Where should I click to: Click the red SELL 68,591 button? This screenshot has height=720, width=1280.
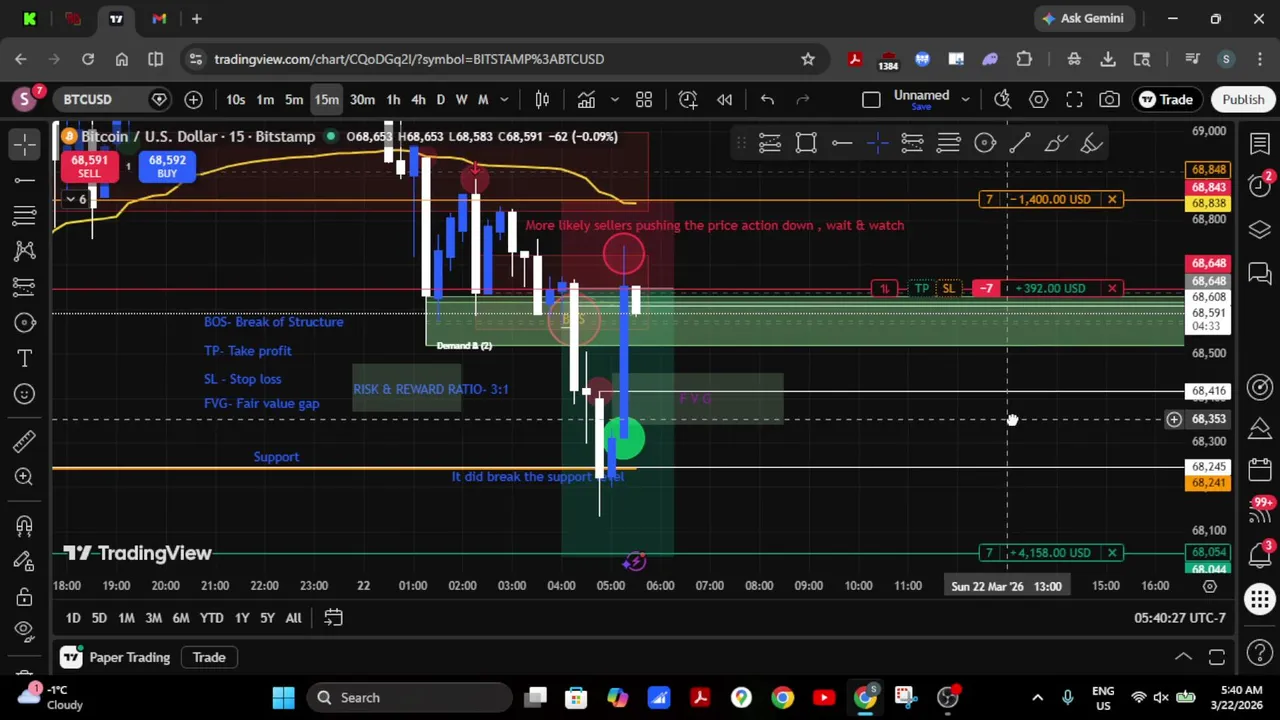(x=89, y=167)
